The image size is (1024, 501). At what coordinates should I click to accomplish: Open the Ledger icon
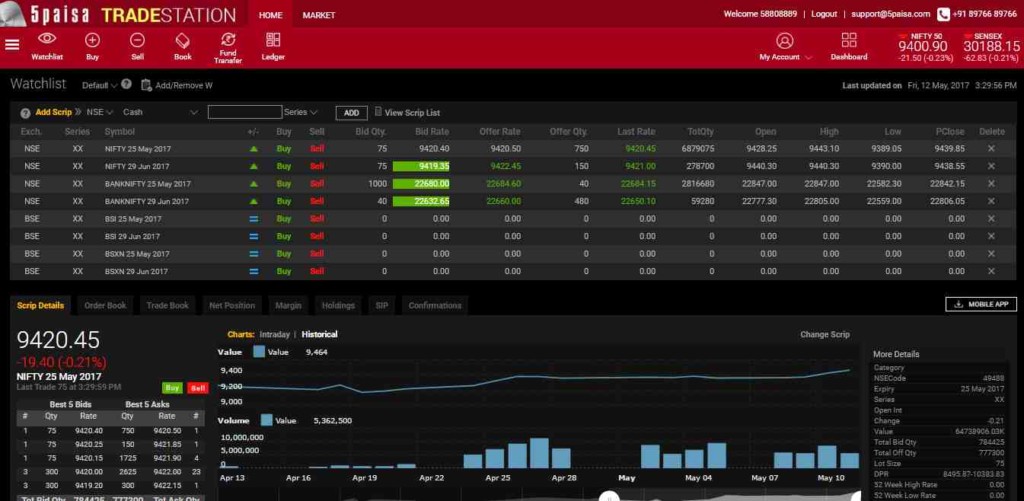(x=273, y=40)
